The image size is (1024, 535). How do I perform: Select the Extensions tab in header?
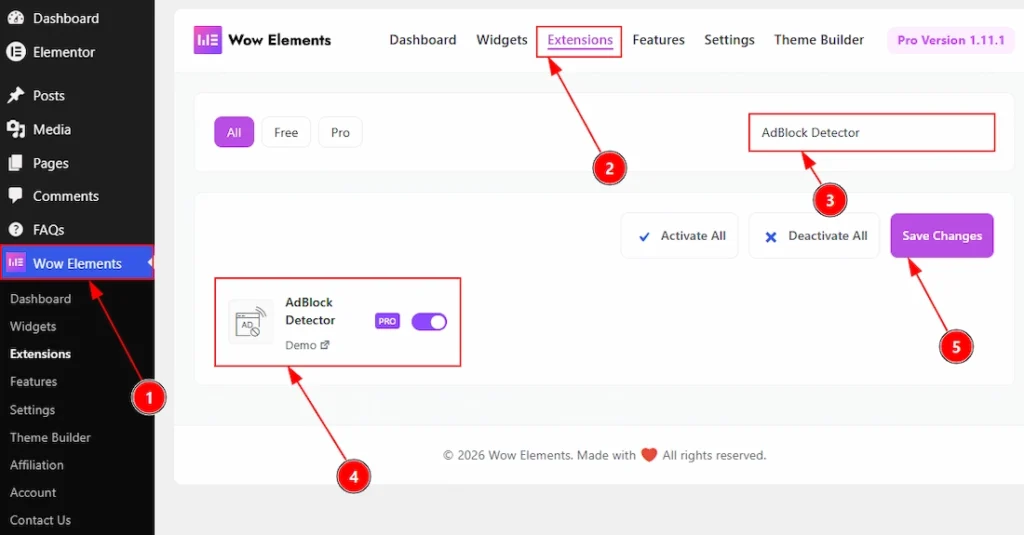(580, 41)
